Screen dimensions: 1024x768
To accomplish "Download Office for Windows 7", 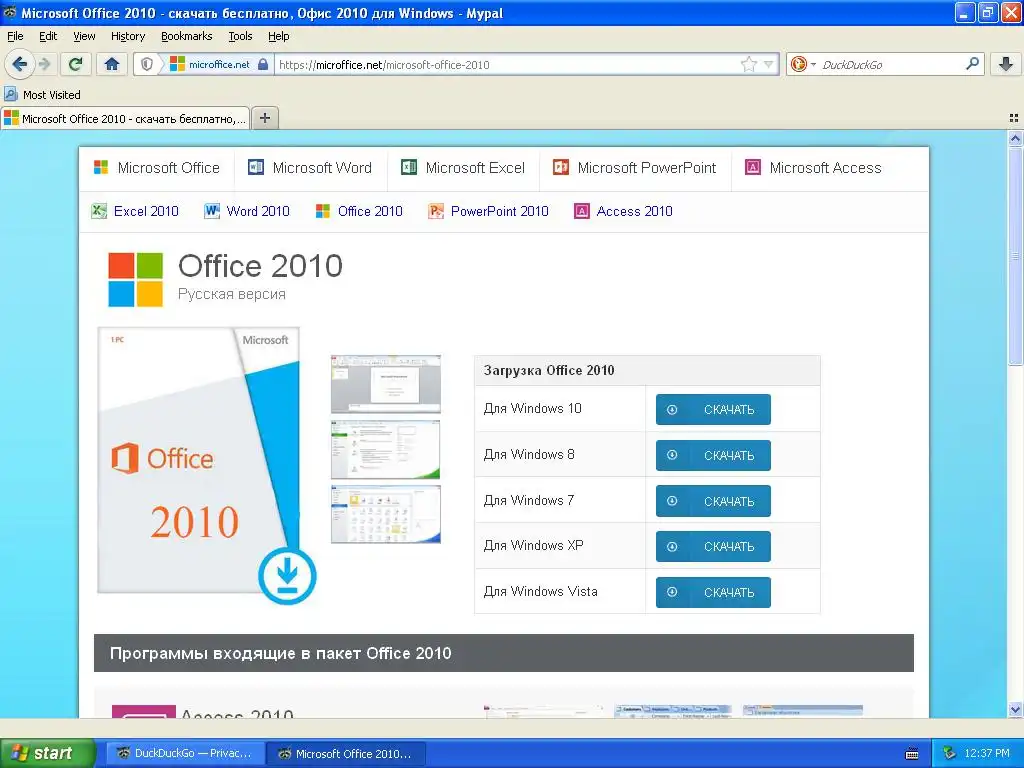I will click(713, 501).
